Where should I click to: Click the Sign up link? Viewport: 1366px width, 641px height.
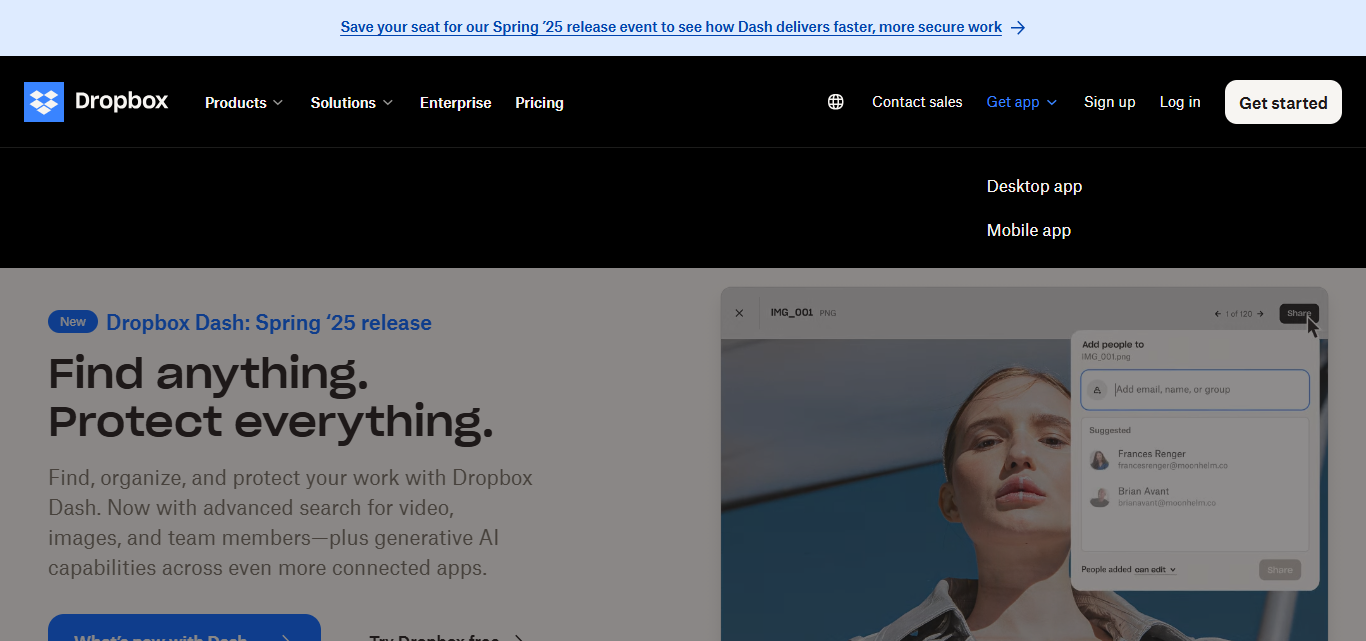[1109, 102]
